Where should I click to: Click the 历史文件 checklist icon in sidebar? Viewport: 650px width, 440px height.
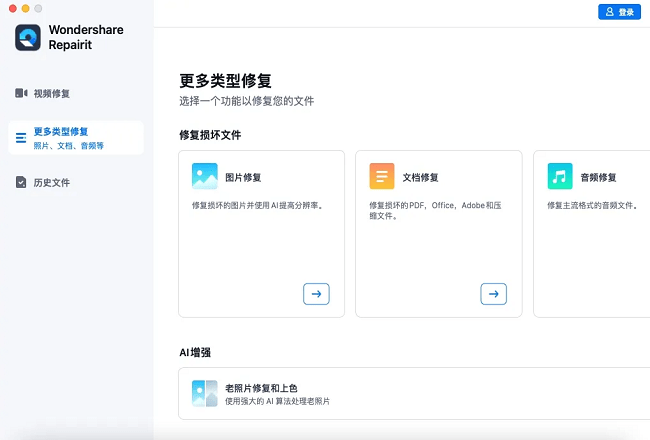coord(21,182)
